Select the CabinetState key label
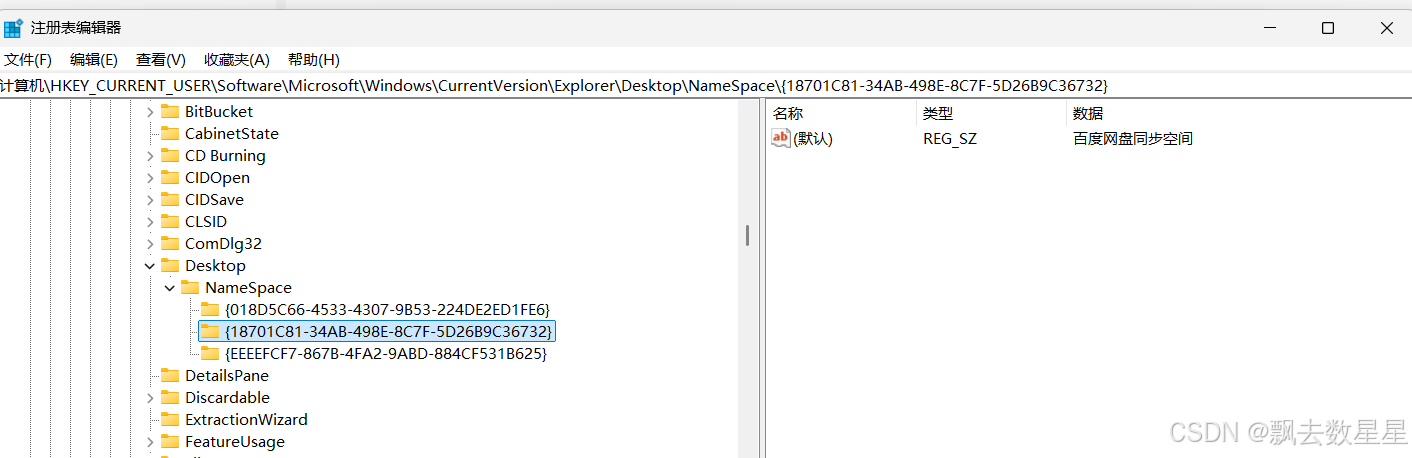 232,134
